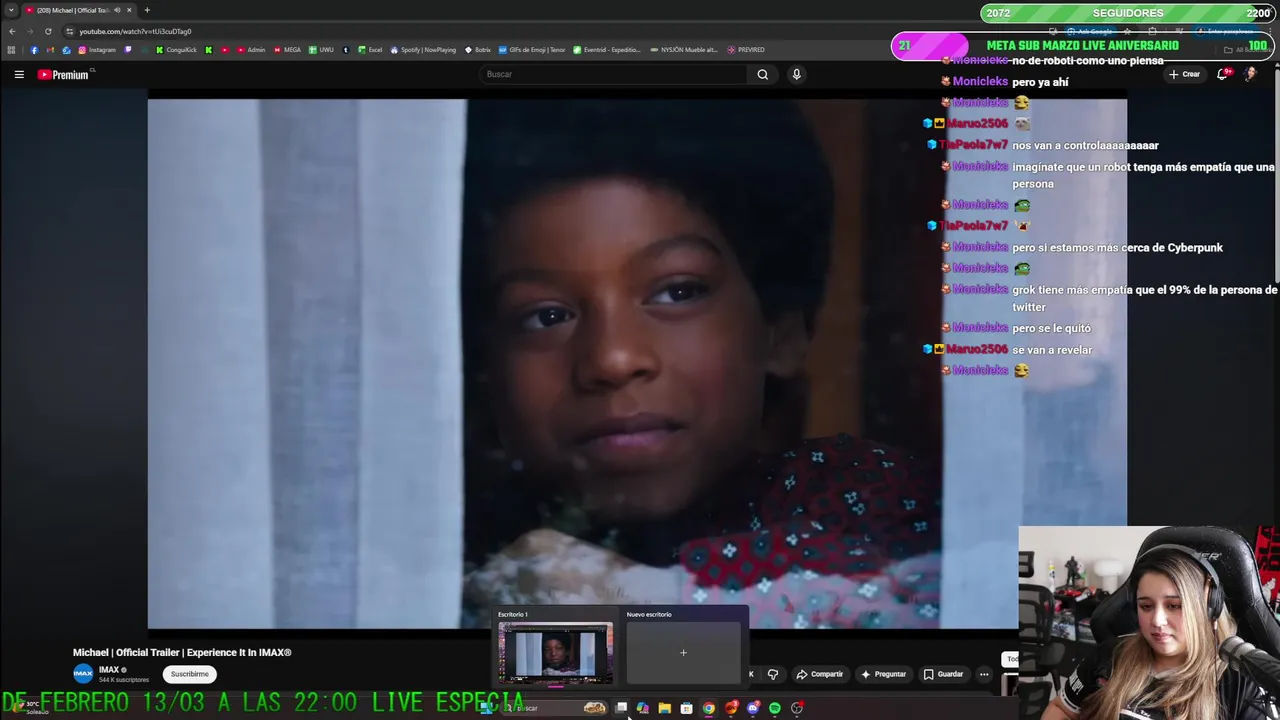Viewport: 1280px width, 720px height.
Task: Open the IMAX channel avatar
Action: pos(83,674)
